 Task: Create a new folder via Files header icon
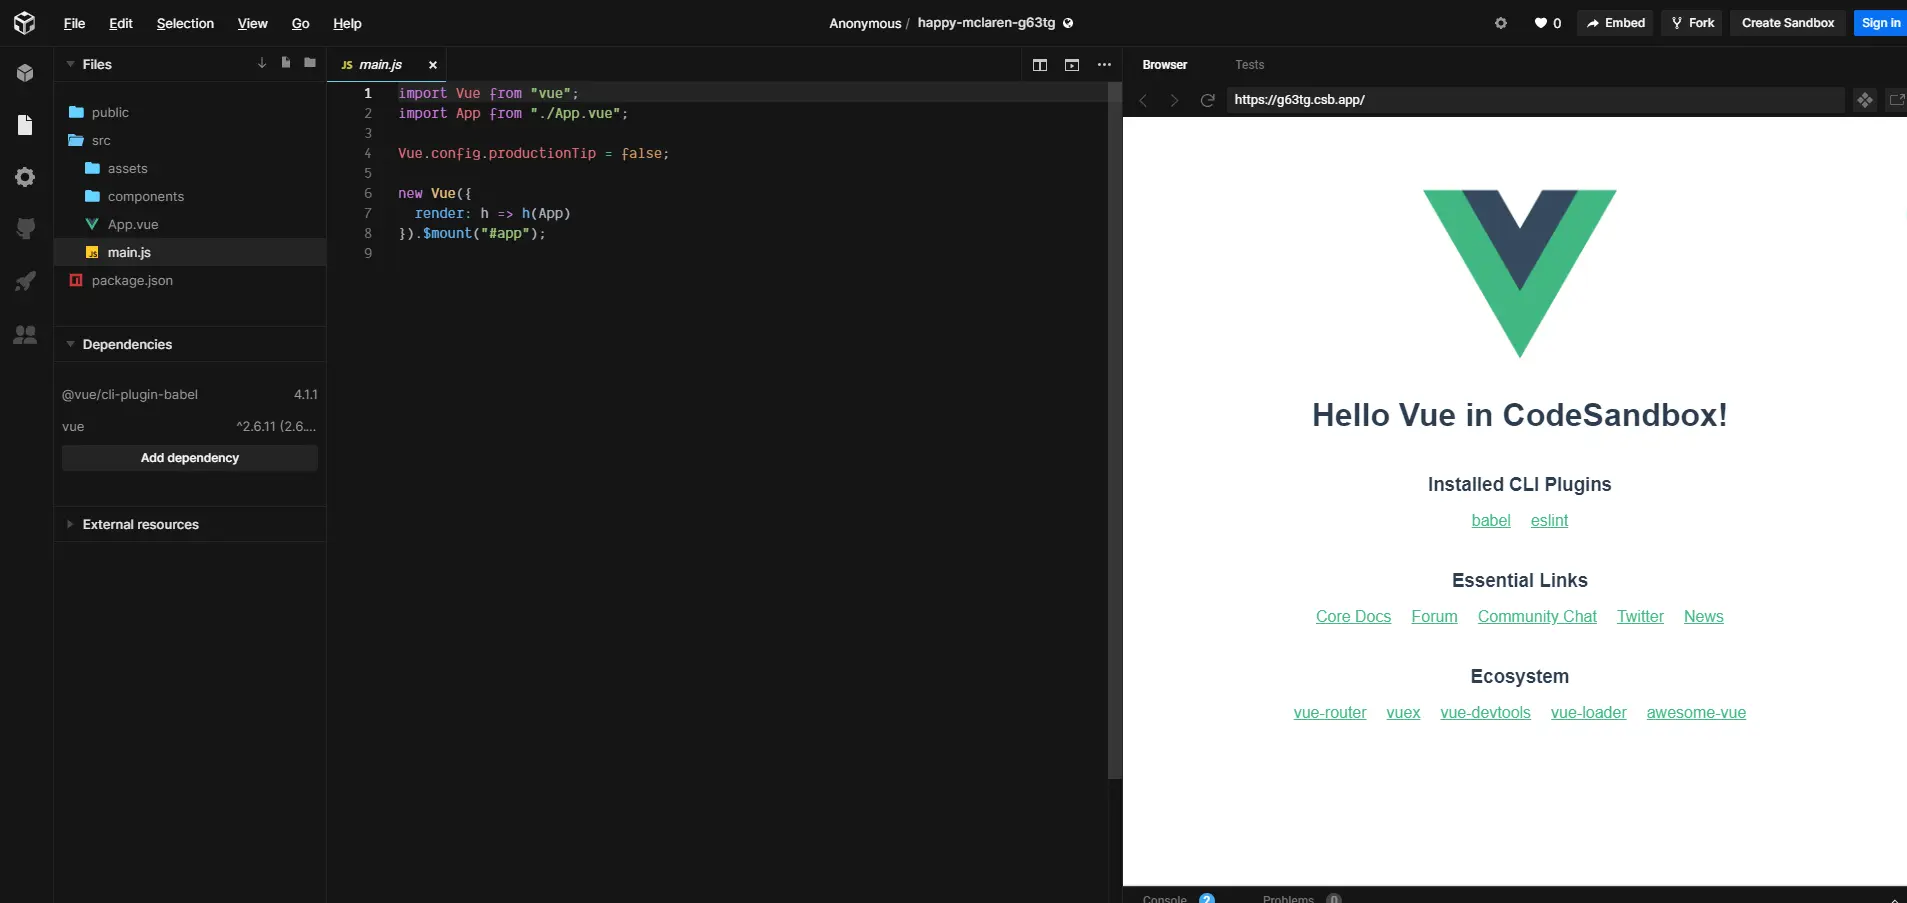(x=310, y=63)
